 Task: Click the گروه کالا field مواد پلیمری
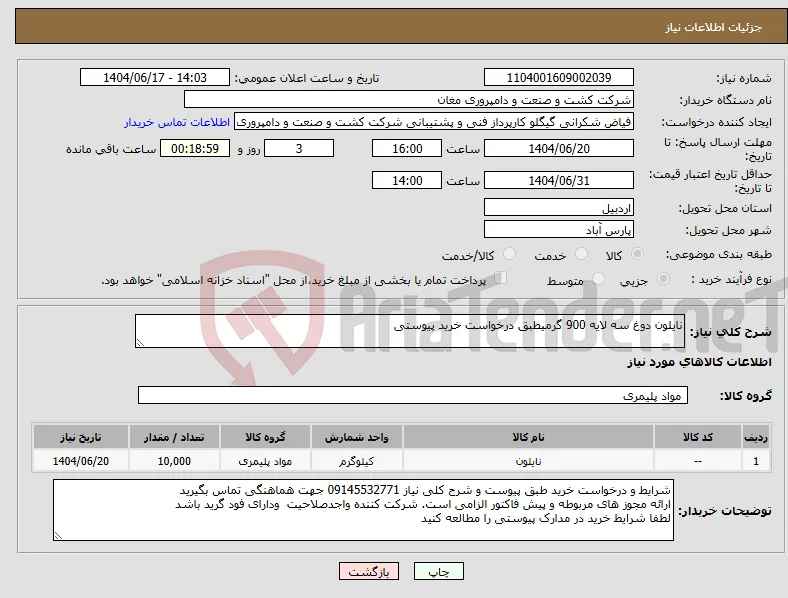[413, 395]
